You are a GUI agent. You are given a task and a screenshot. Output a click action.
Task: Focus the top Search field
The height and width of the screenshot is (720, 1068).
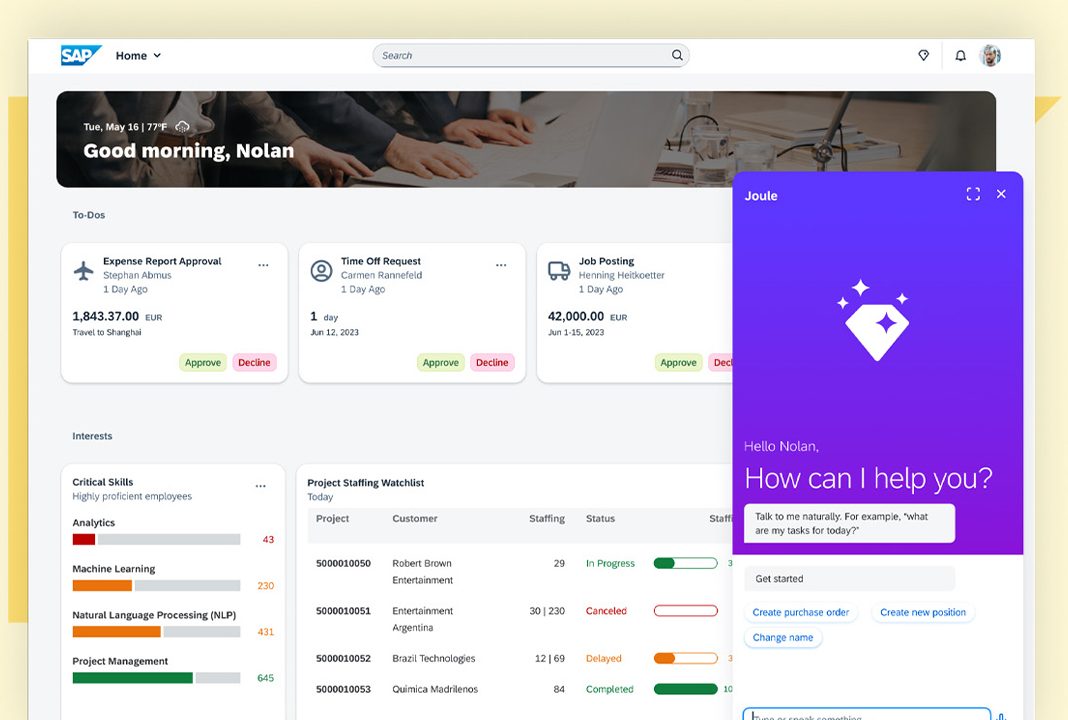pyautogui.click(x=531, y=56)
